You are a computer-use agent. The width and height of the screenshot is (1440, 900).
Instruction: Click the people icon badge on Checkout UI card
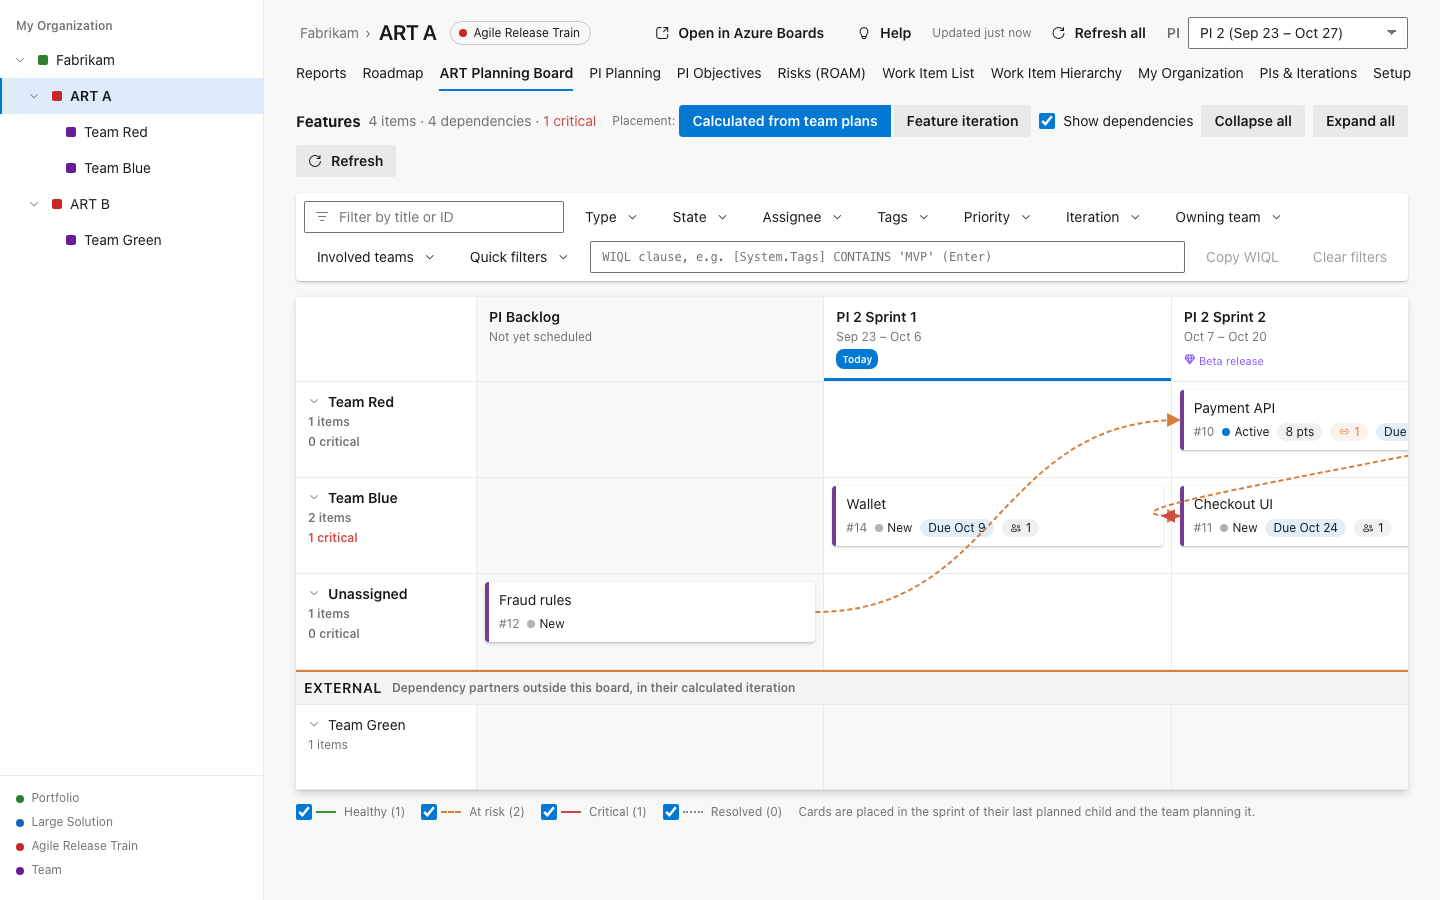(x=1373, y=528)
